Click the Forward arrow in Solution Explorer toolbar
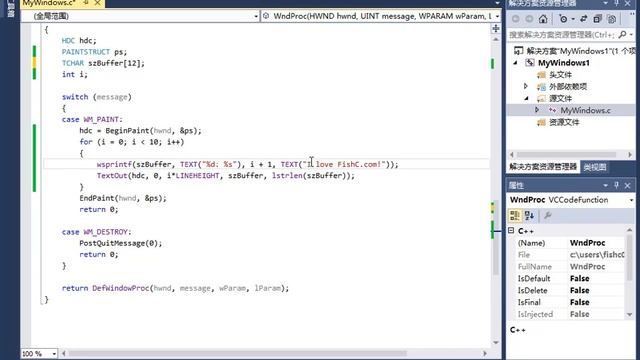Viewport: 640px width, 360px height. 529,19
